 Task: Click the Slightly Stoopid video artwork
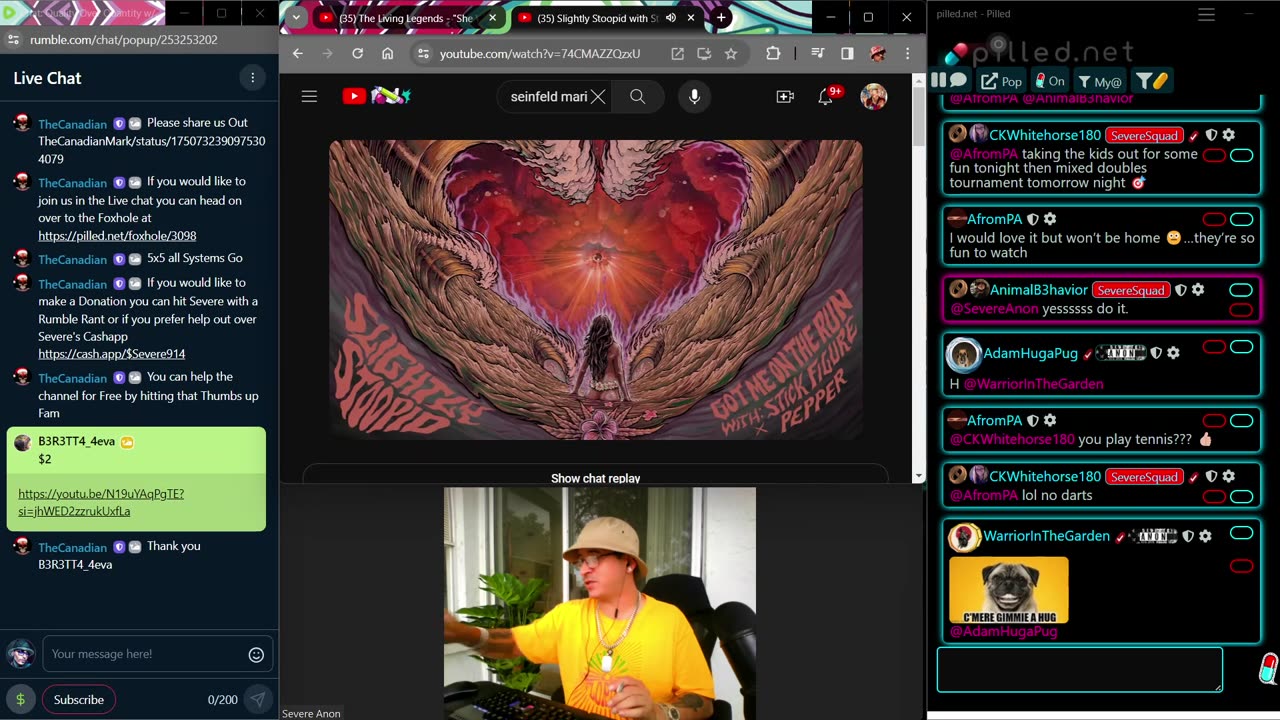pyautogui.click(x=596, y=290)
